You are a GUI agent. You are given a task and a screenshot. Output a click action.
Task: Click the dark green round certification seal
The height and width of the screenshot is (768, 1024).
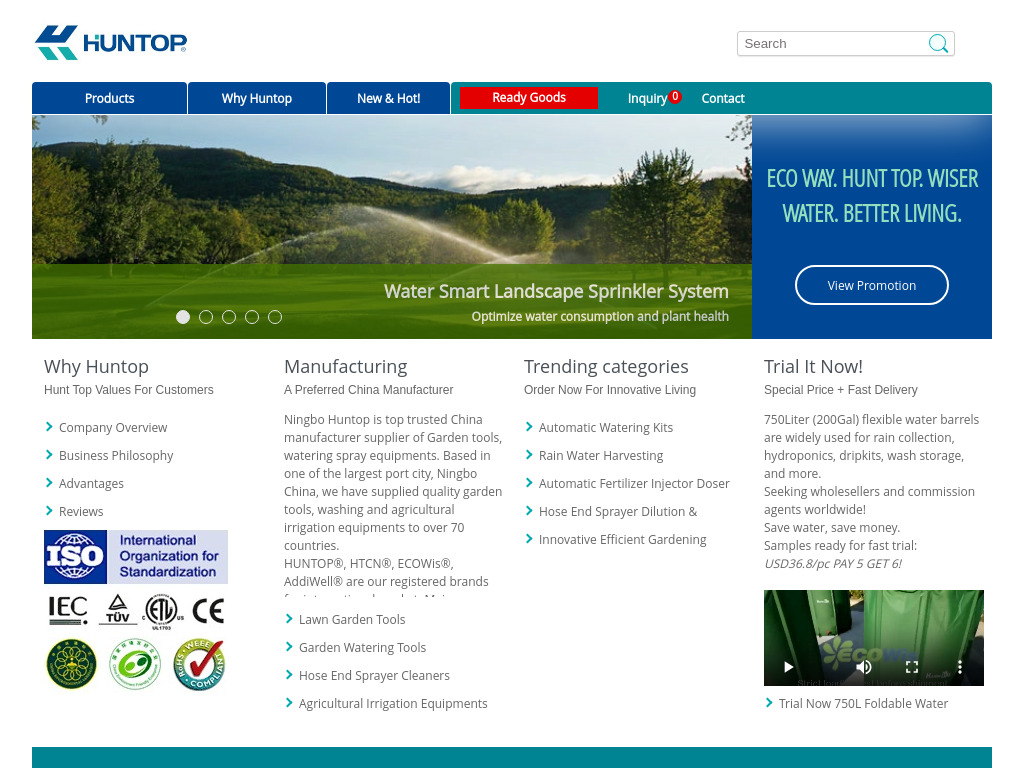coord(72,664)
